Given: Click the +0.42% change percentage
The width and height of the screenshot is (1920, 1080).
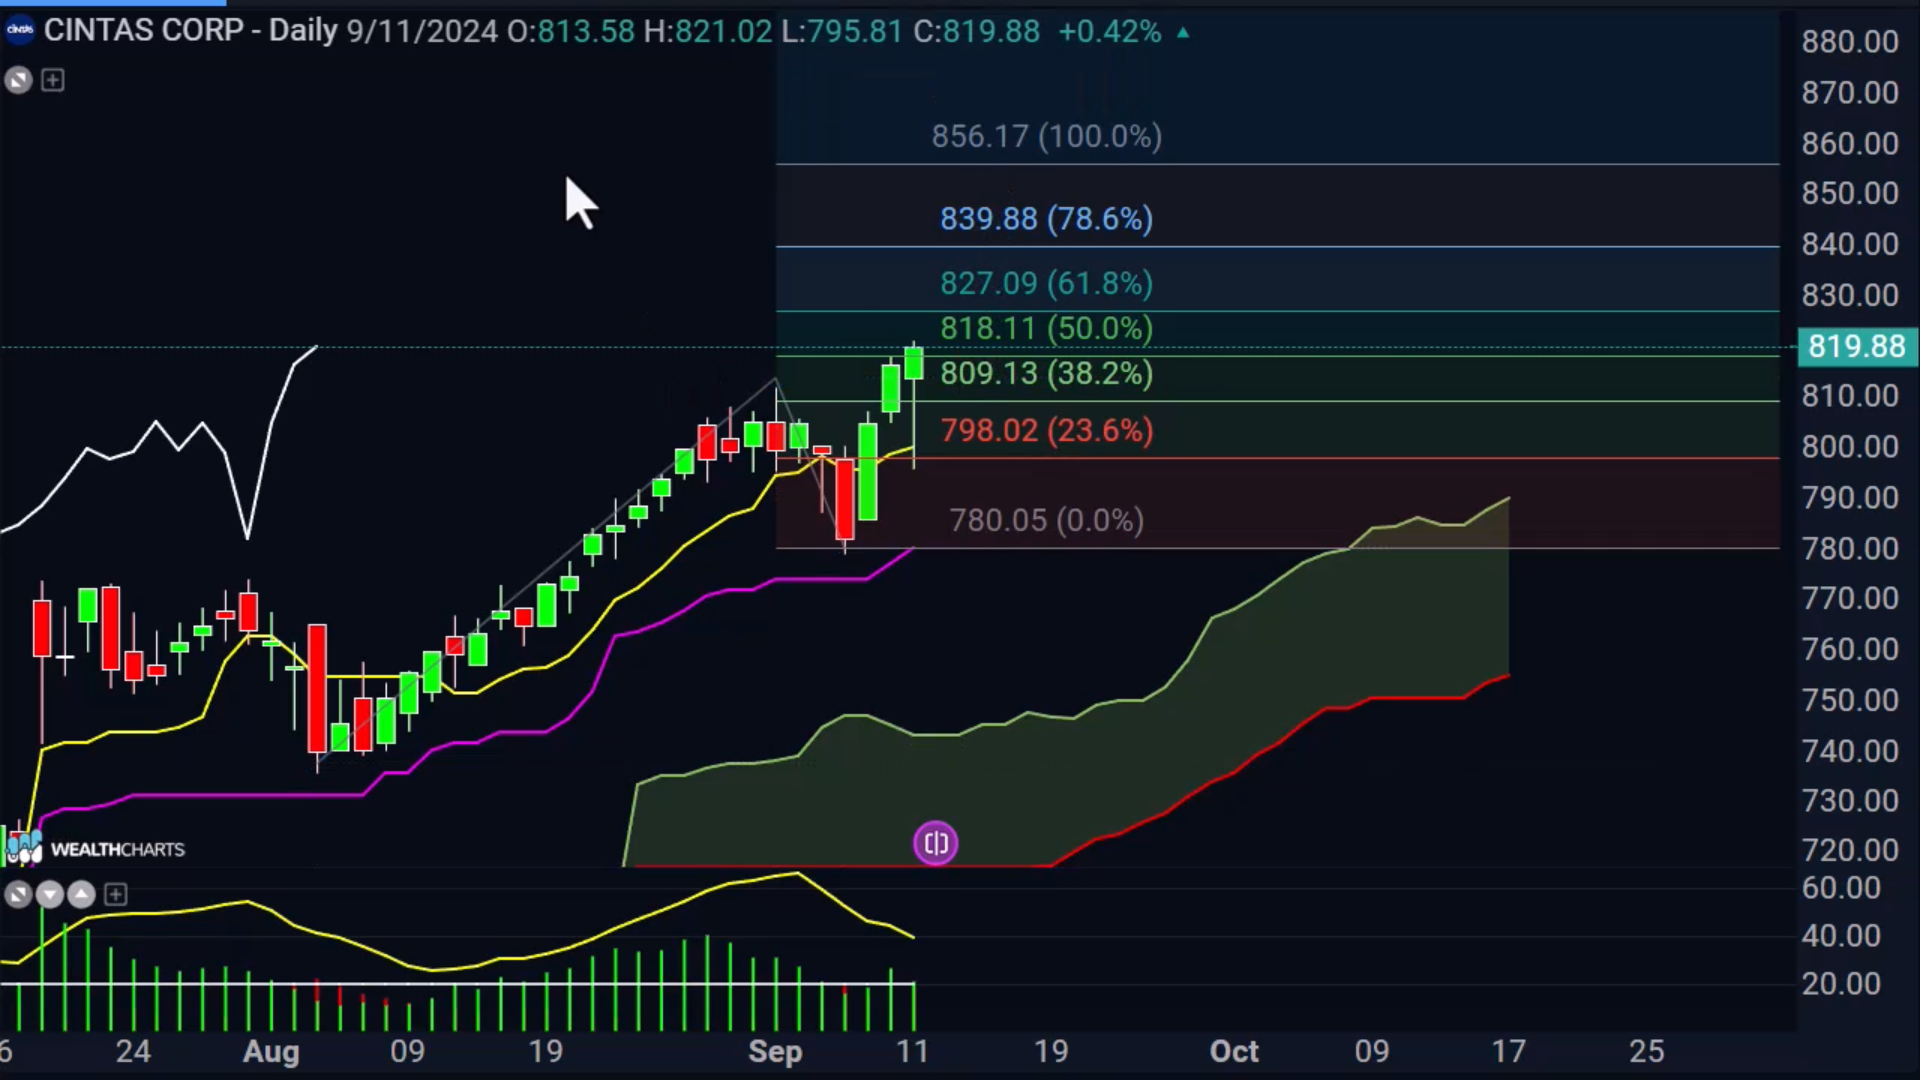Looking at the screenshot, I should click(1109, 32).
